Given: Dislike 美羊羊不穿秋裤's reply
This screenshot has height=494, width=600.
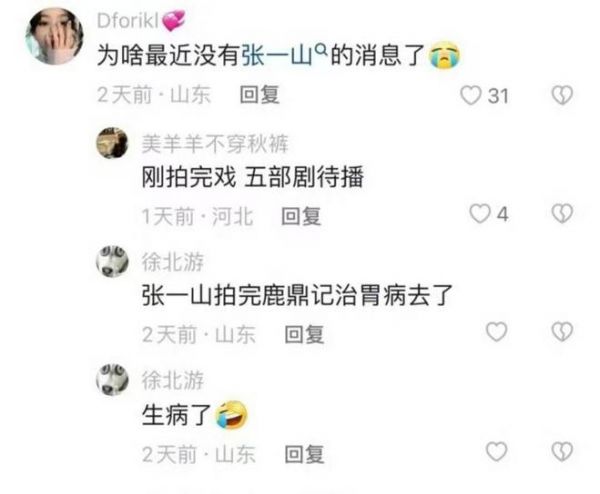Looking at the screenshot, I should pos(562,214).
